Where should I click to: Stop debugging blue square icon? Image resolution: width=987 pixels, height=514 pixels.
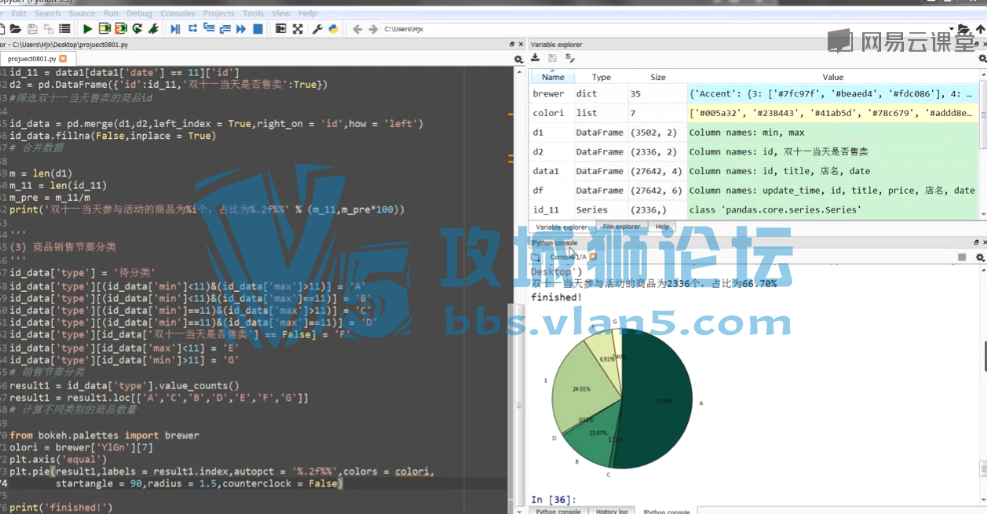point(257,29)
